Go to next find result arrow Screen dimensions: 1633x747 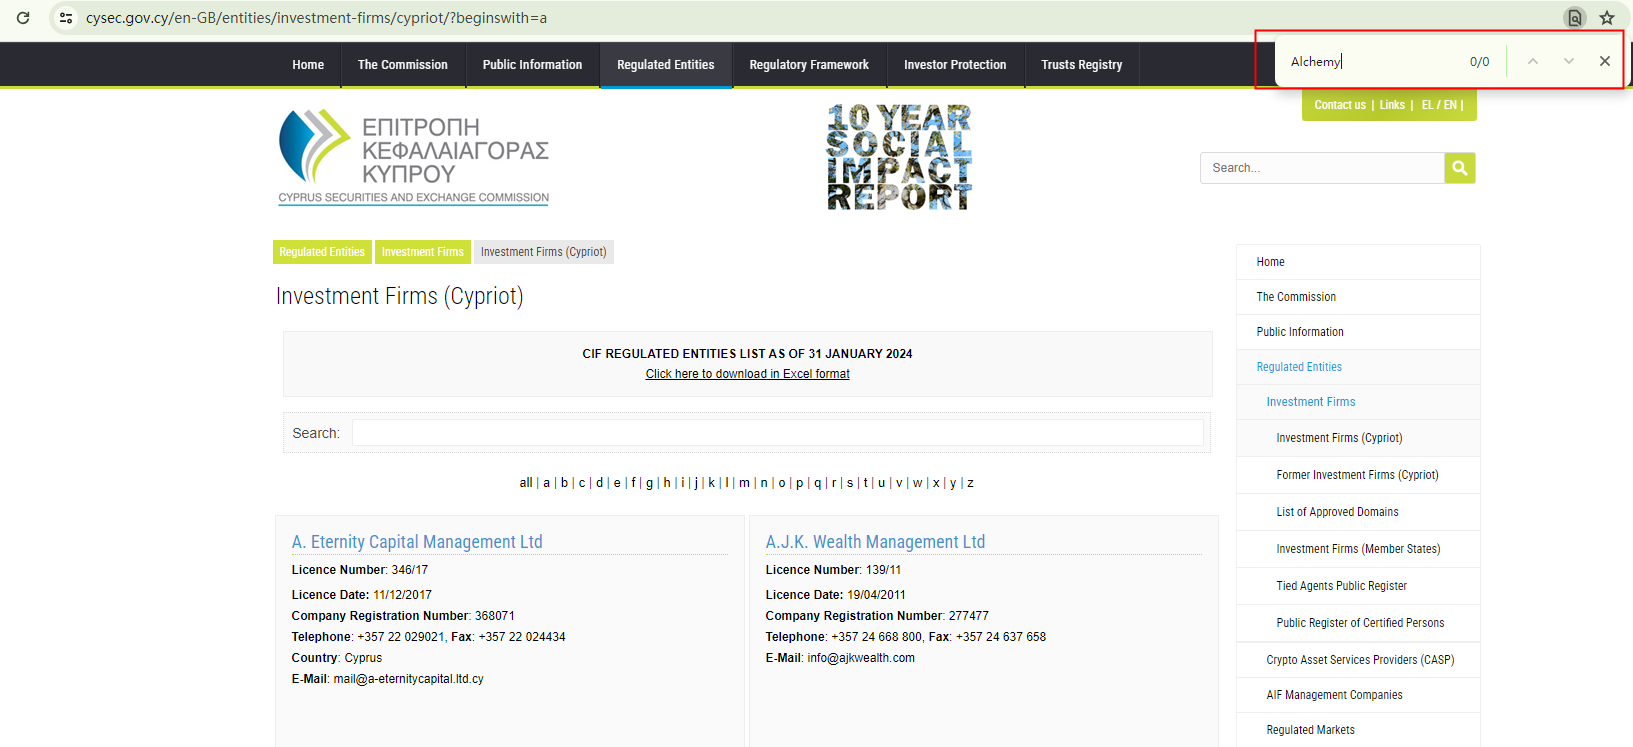click(x=1568, y=61)
